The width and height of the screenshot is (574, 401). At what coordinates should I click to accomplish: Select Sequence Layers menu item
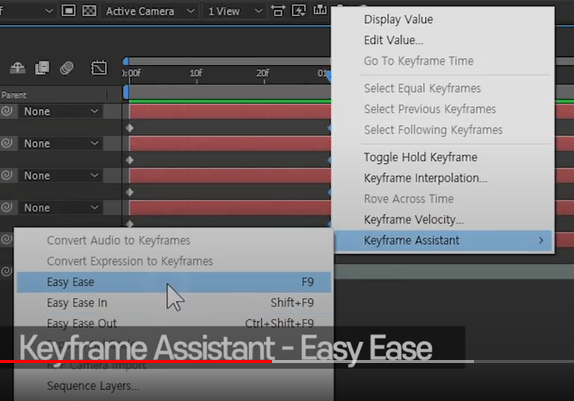pos(93,386)
